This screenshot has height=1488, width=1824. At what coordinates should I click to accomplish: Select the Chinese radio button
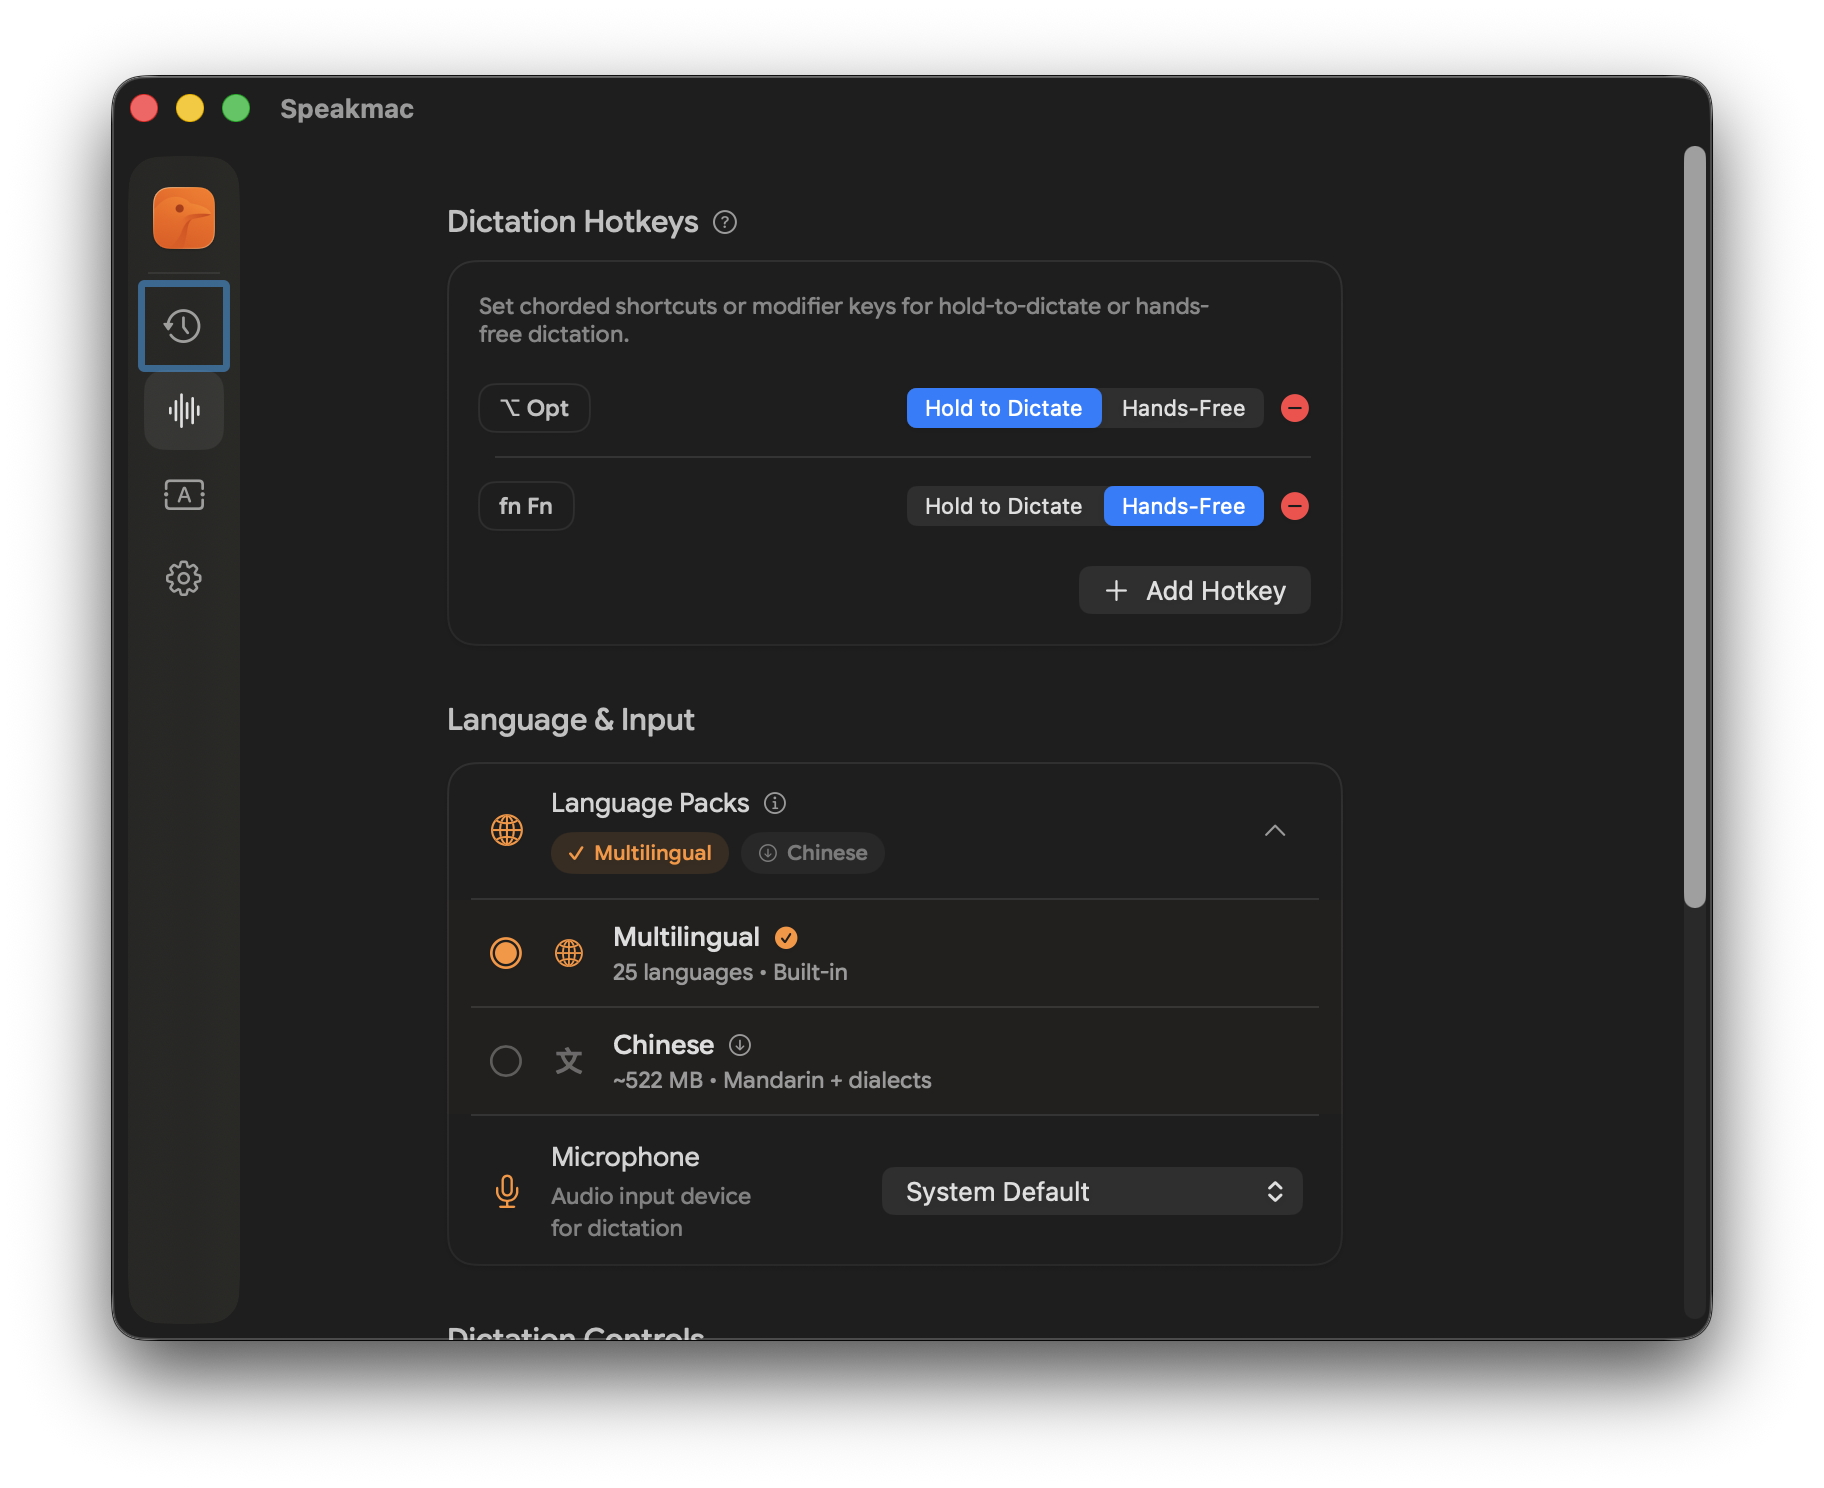coord(506,1061)
